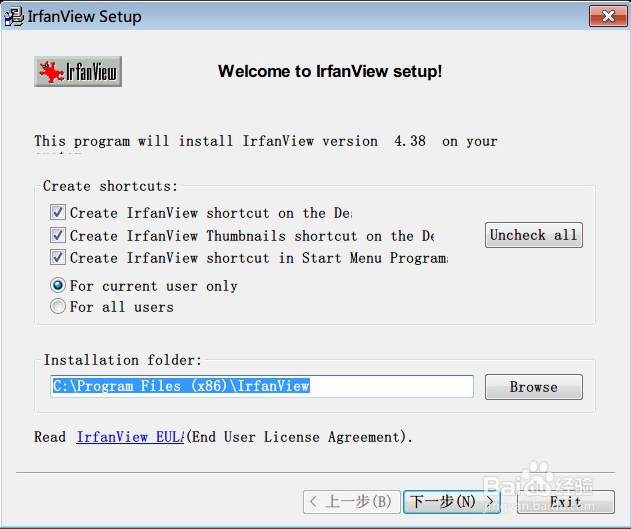This screenshot has width=631, height=529.
Task: Exit the IrfanView setup
Action: tap(566, 502)
